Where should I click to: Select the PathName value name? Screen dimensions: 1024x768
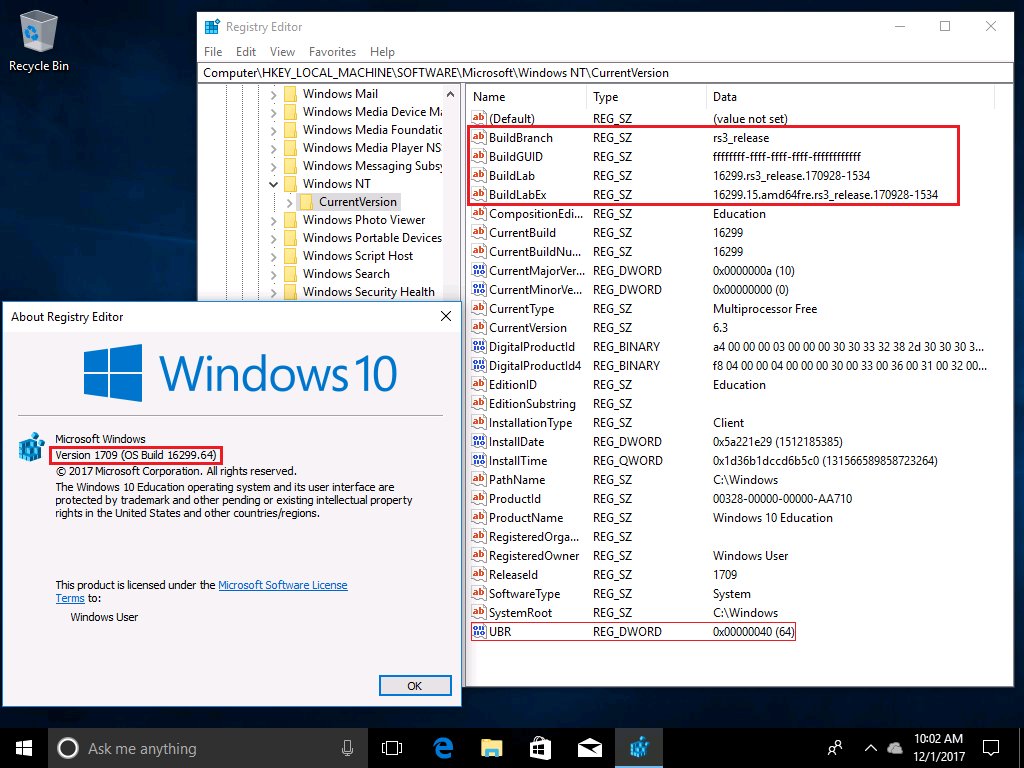[x=517, y=479]
